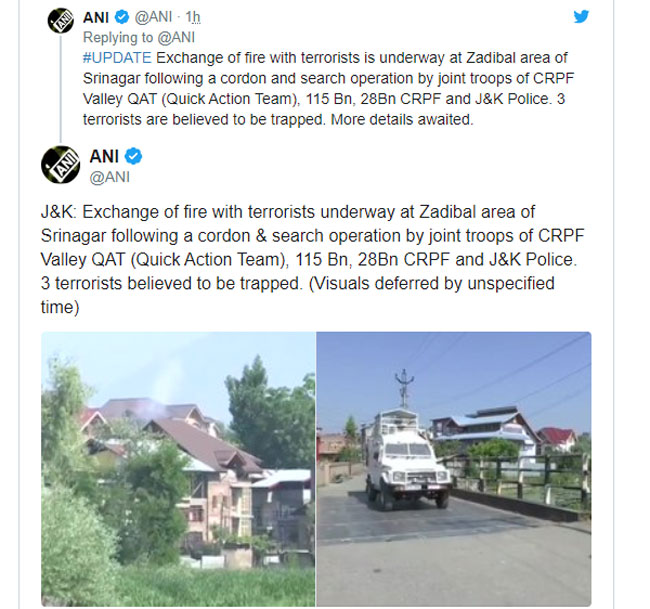
Task: Click verified badge beside large ANI name
Action: (x=133, y=156)
